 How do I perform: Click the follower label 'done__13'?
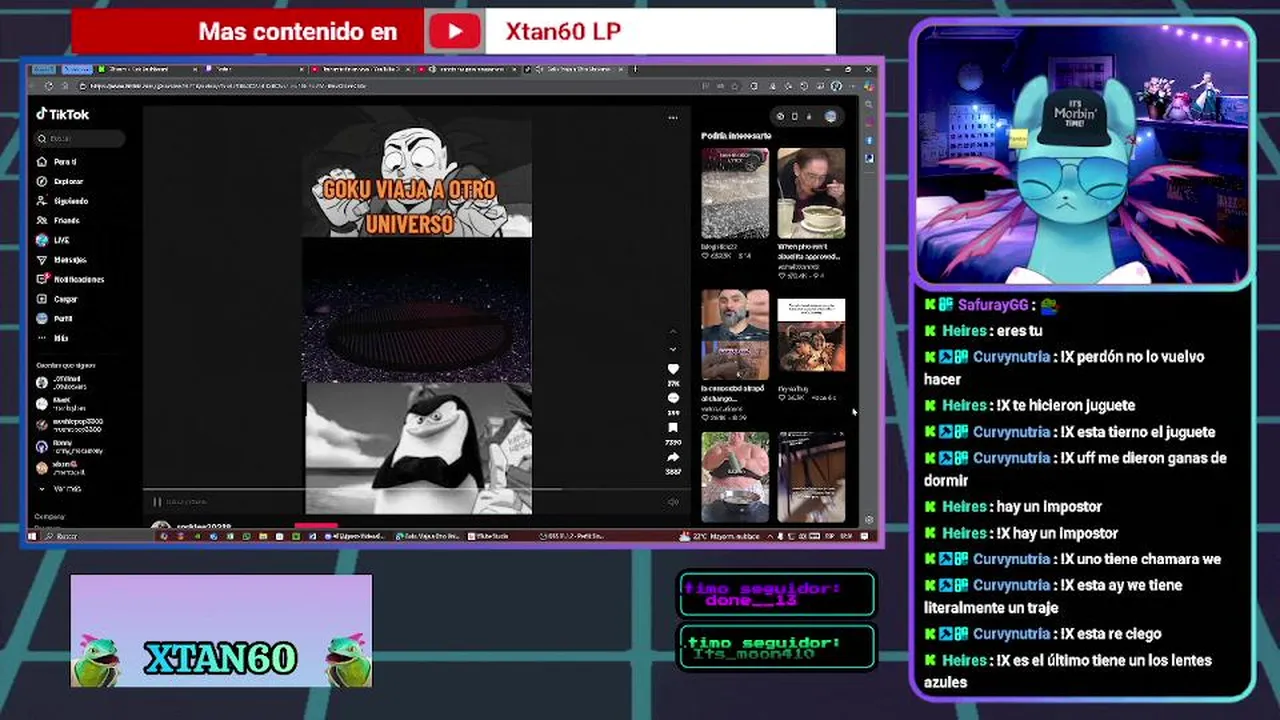(x=751, y=600)
